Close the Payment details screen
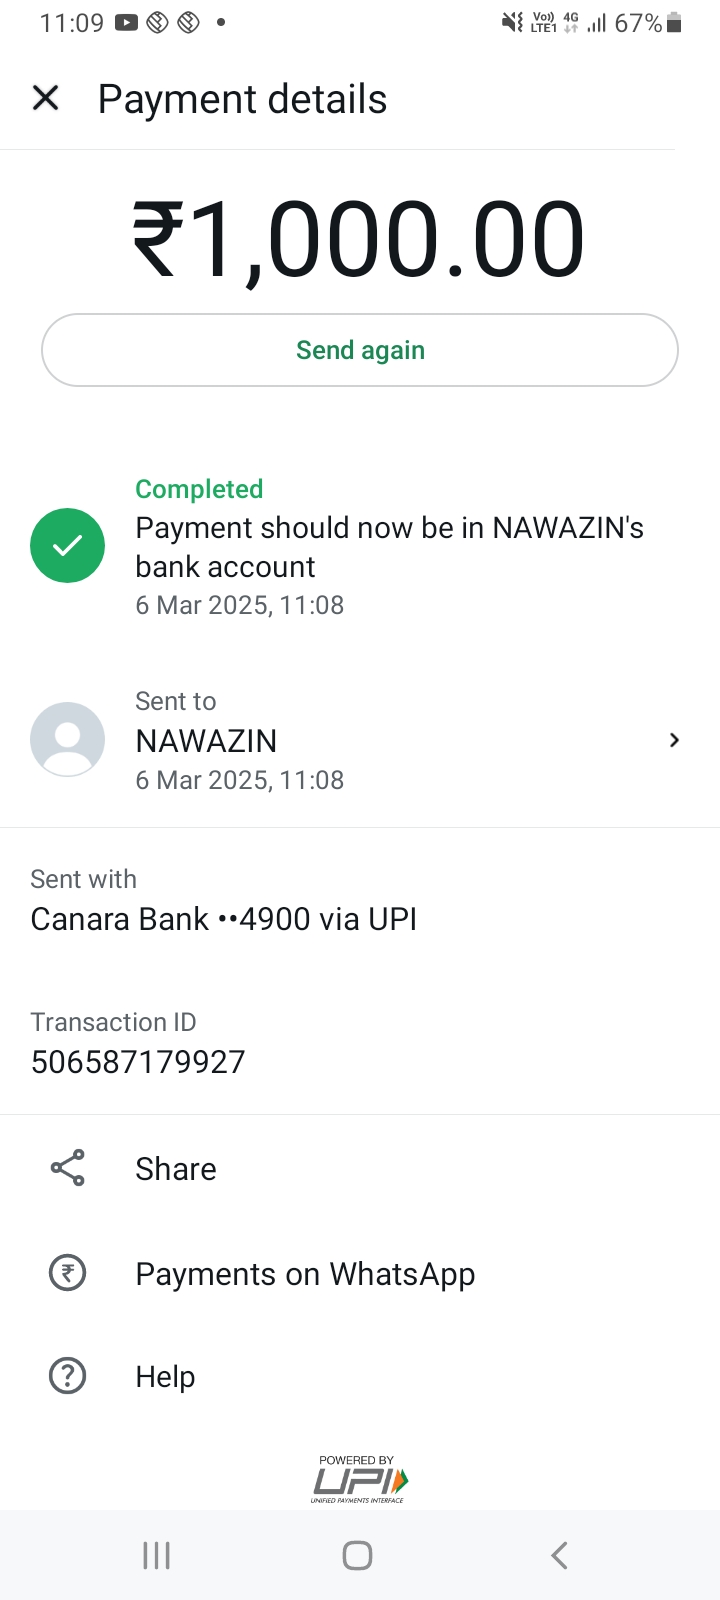Viewport: 720px width, 1600px height. pos(46,98)
